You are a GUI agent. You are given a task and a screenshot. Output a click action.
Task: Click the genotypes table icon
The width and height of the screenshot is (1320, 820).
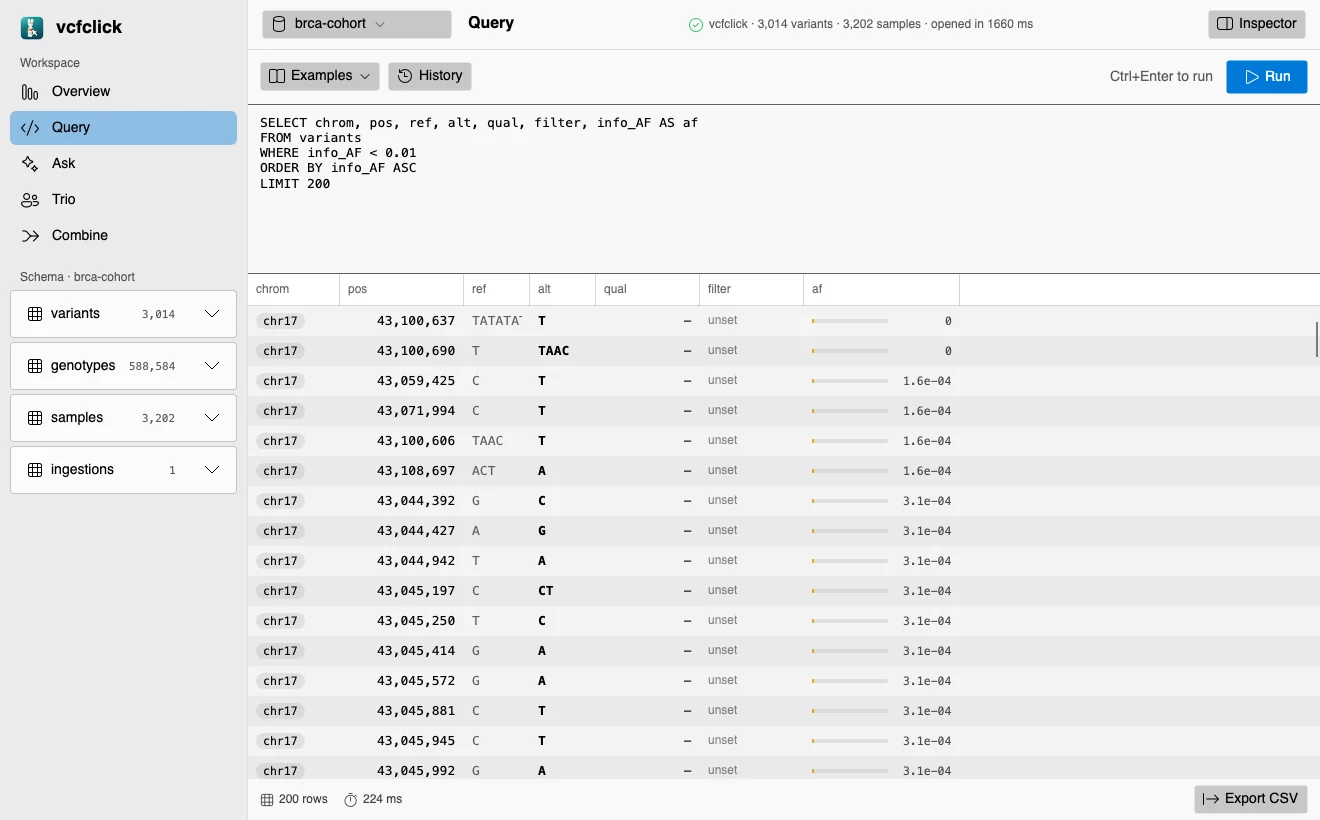(x=35, y=366)
